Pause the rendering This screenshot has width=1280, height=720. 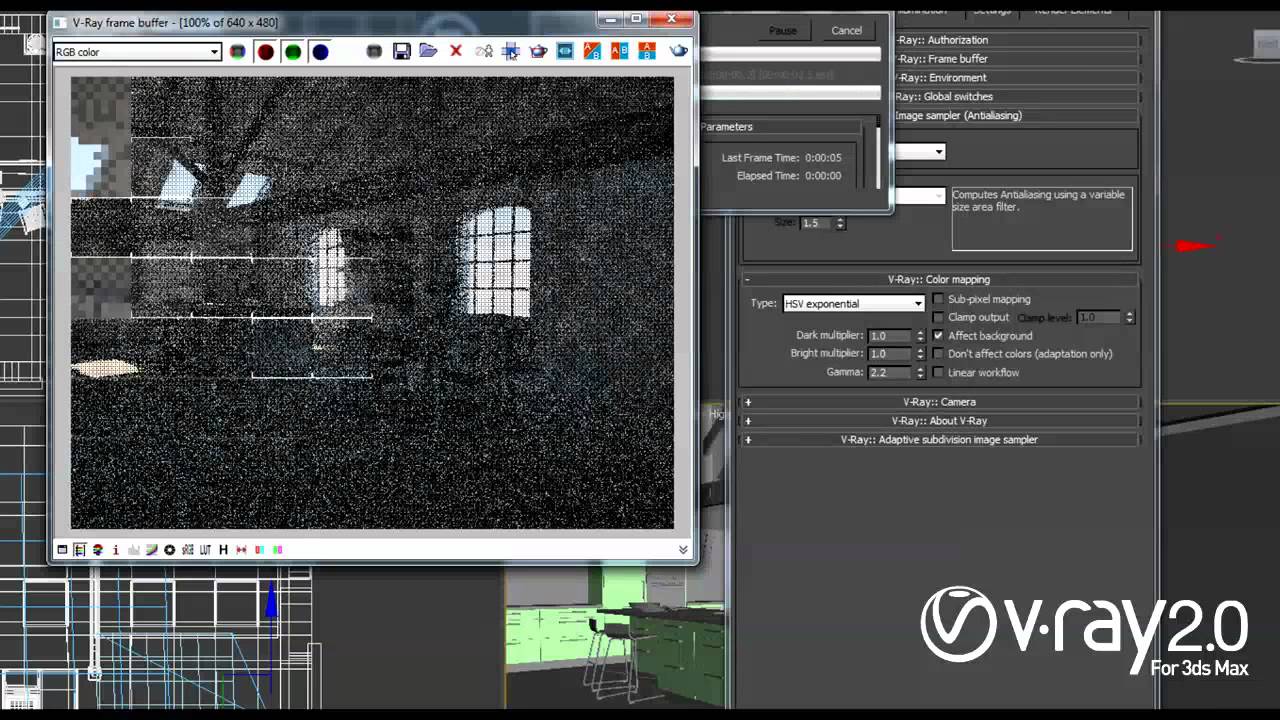coord(783,30)
